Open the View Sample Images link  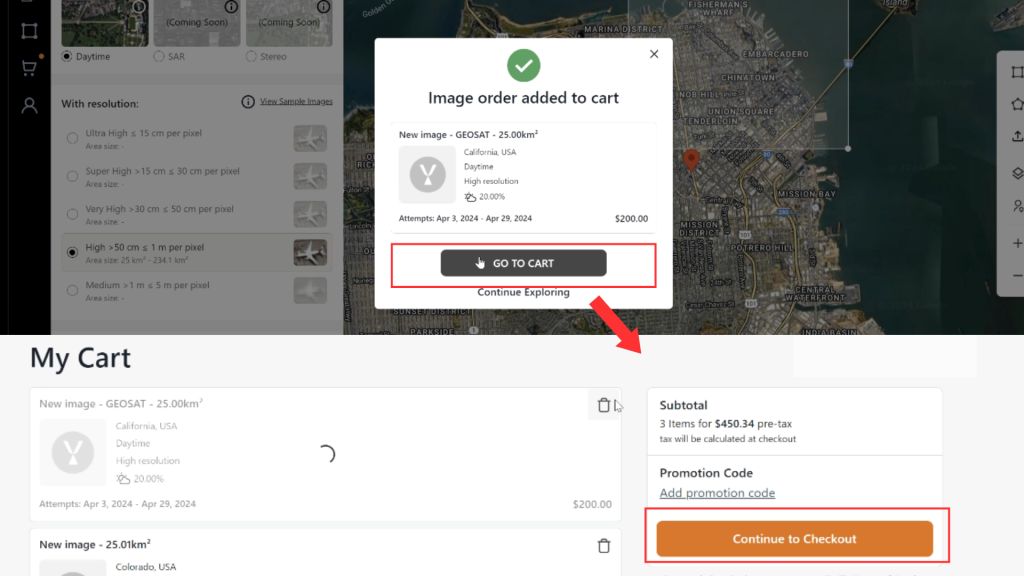296,101
